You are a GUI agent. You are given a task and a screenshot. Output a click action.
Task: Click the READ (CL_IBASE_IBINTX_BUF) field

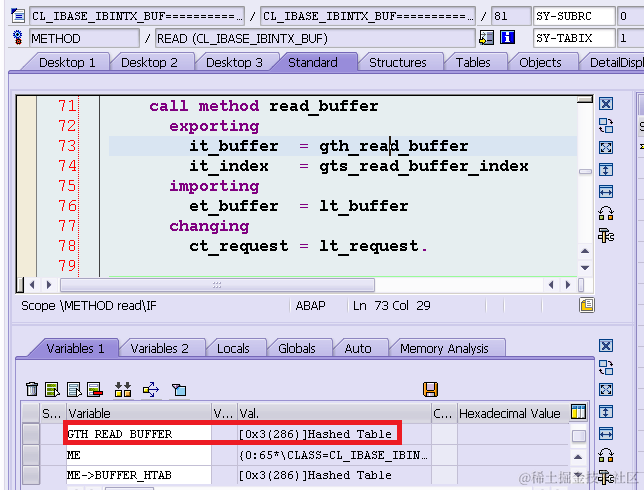coord(315,38)
